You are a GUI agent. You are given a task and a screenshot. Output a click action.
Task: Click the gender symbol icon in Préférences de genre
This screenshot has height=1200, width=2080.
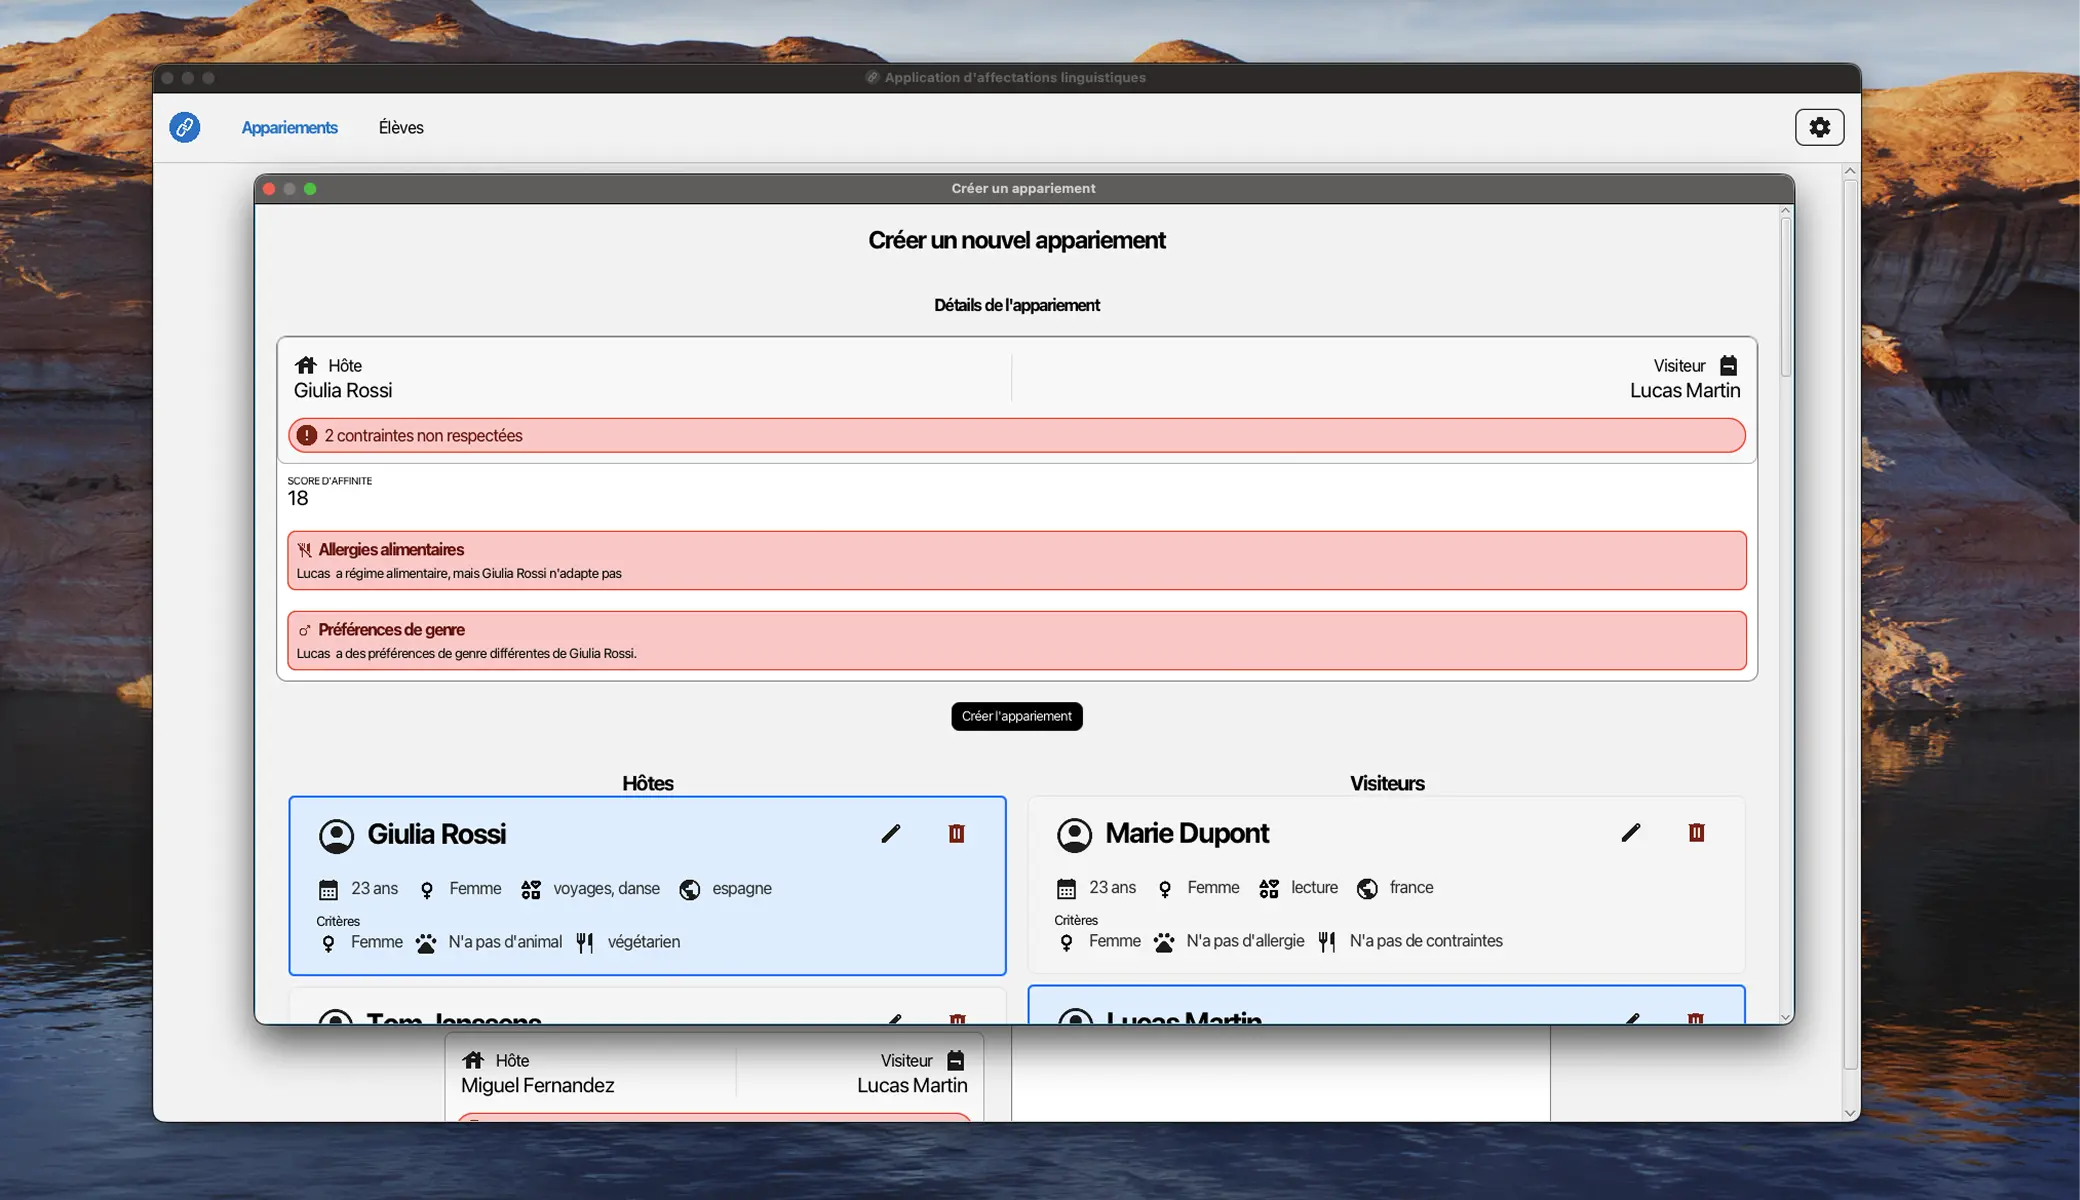pyautogui.click(x=303, y=629)
